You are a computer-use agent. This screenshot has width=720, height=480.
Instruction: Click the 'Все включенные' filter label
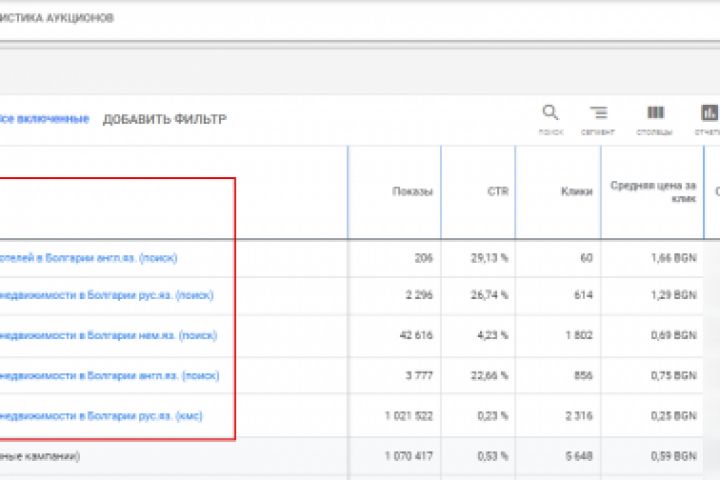click(44, 119)
